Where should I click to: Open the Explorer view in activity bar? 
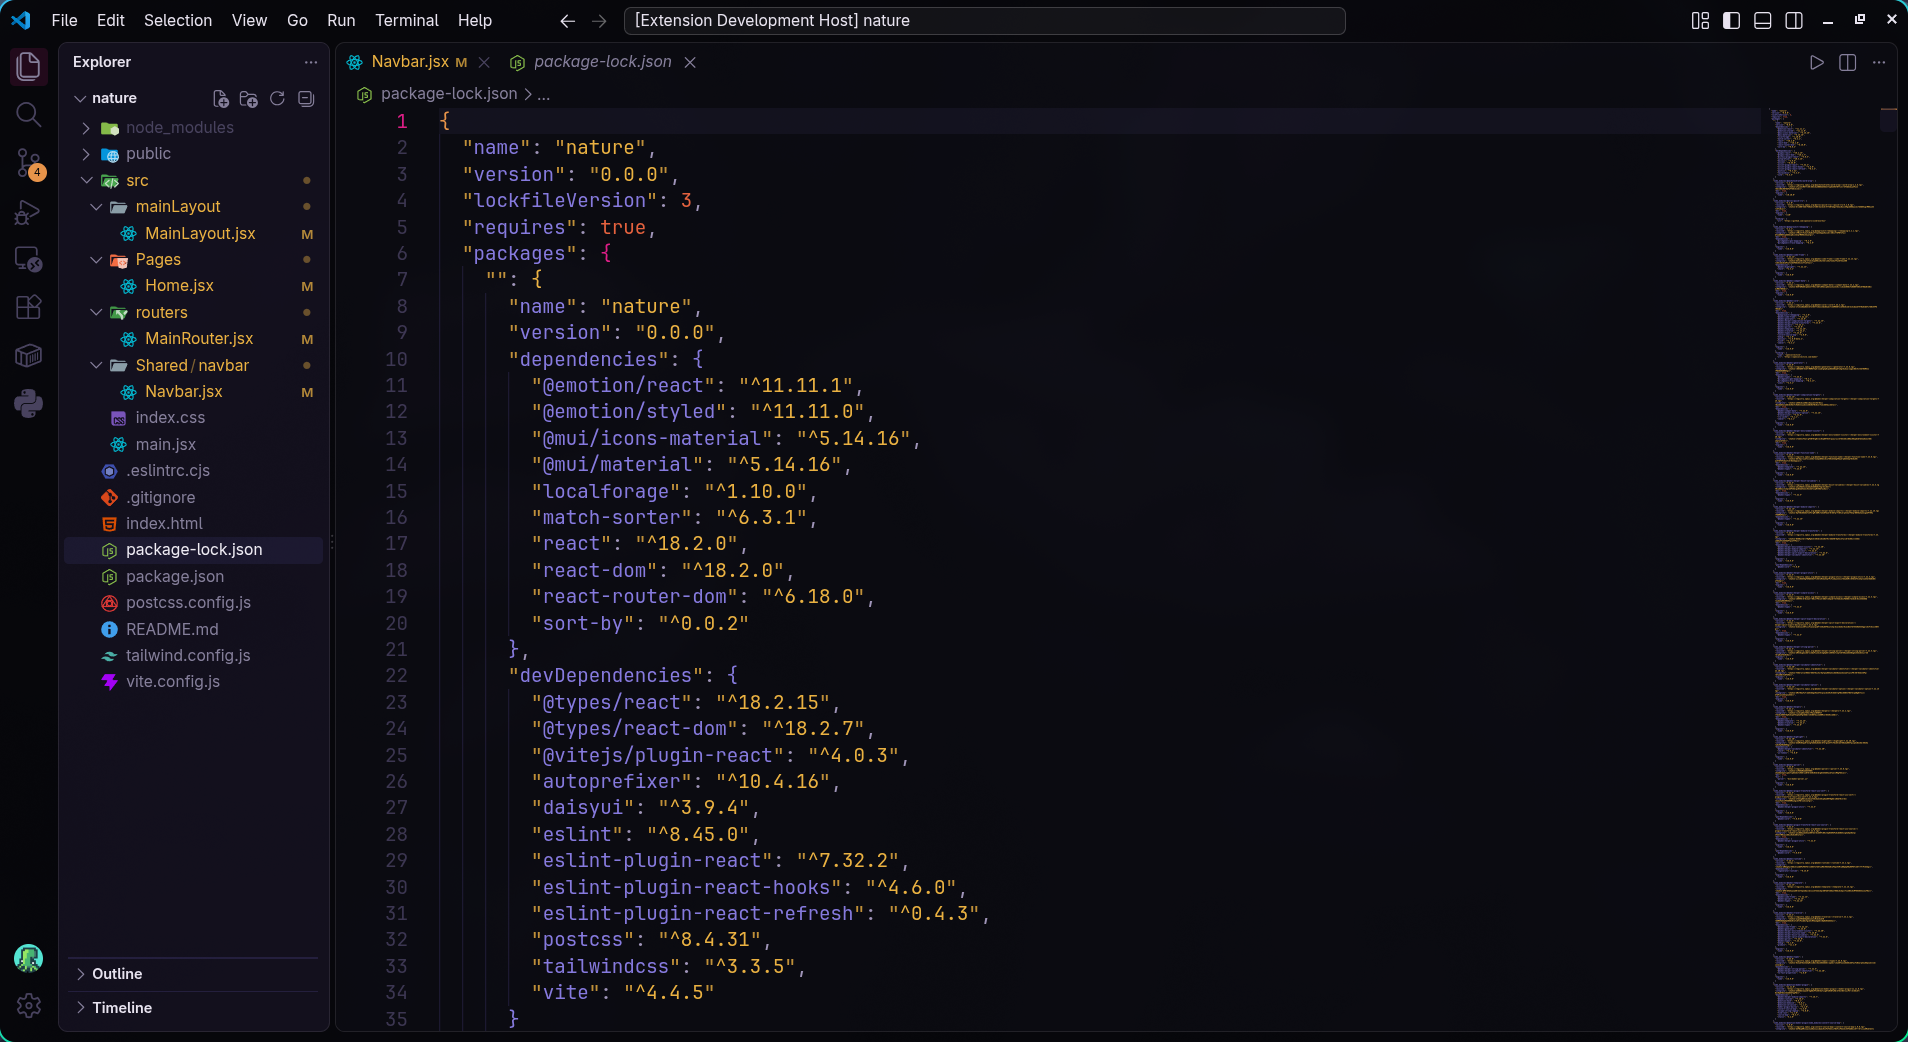point(28,67)
